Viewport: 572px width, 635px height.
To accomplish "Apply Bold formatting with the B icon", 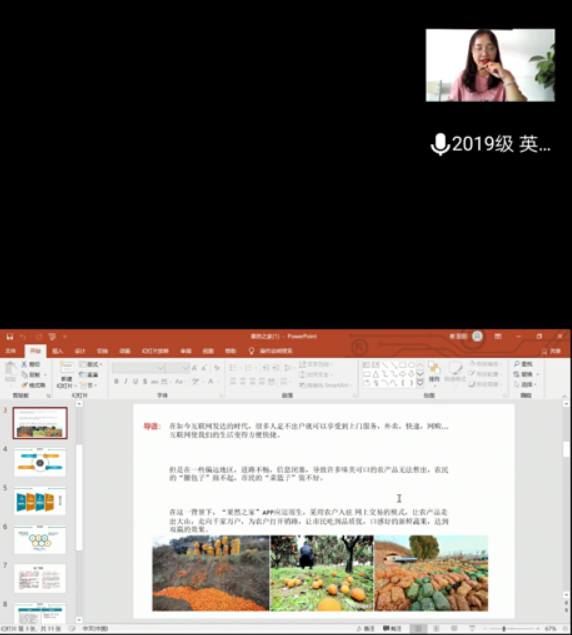I will click(x=116, y=381).
